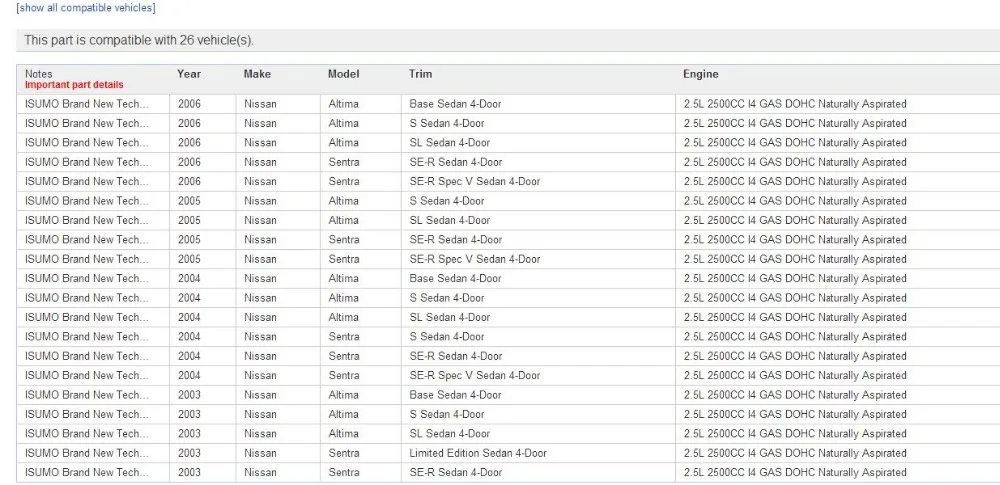Viewport: 1000px width, 485px height.
Task: Click year '2005' in the Altima S Sedan row
Action: click(x=189, y=201)
